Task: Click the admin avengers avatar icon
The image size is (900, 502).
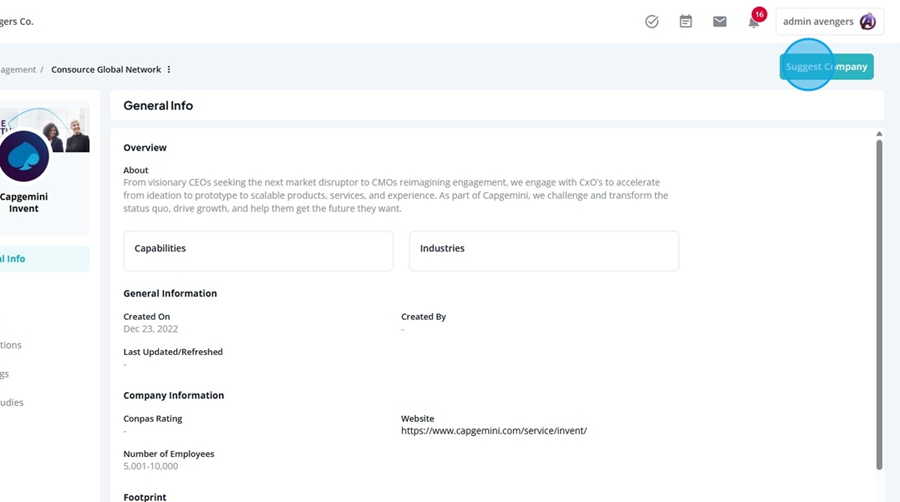Action: (x=867, y=22)
